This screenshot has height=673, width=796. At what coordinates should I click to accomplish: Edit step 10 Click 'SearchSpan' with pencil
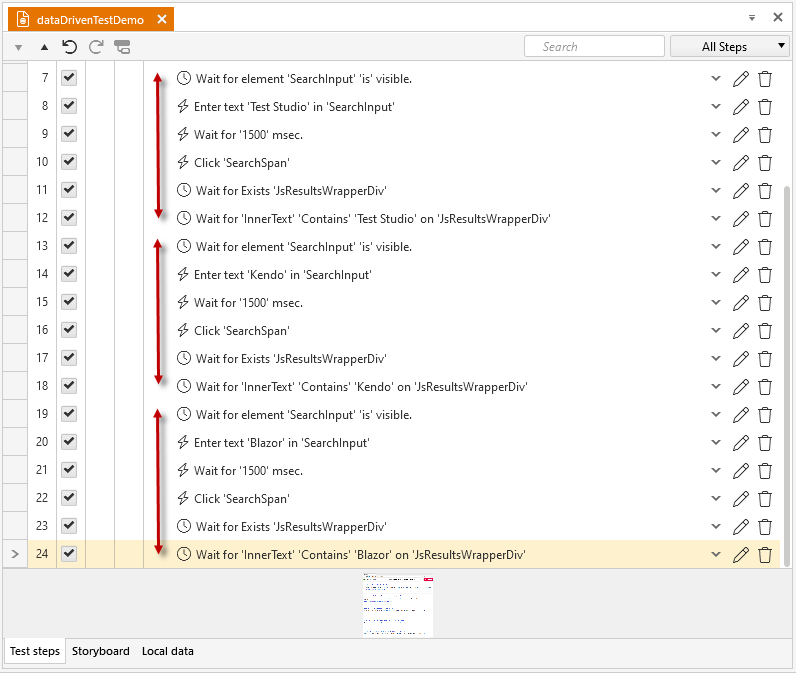tap(741, 163)
